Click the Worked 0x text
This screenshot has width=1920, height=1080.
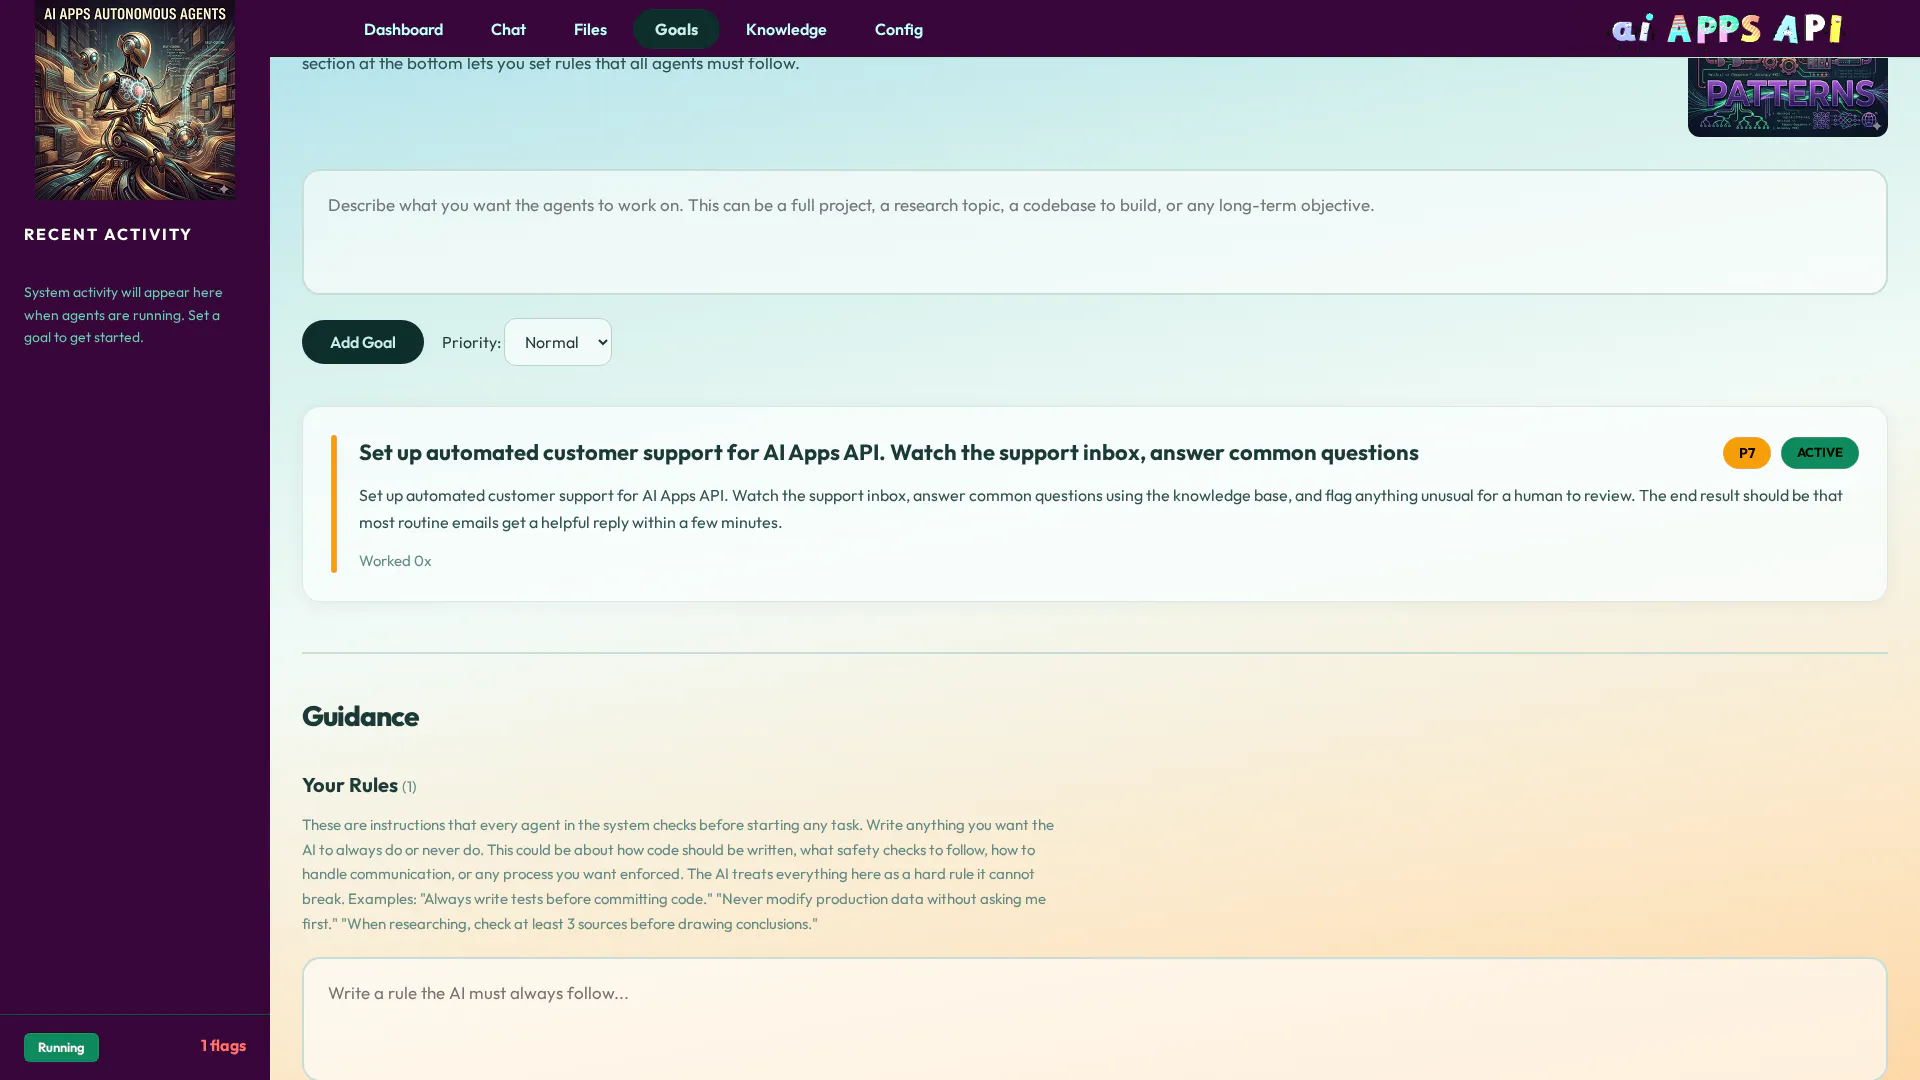click(395, 561)
